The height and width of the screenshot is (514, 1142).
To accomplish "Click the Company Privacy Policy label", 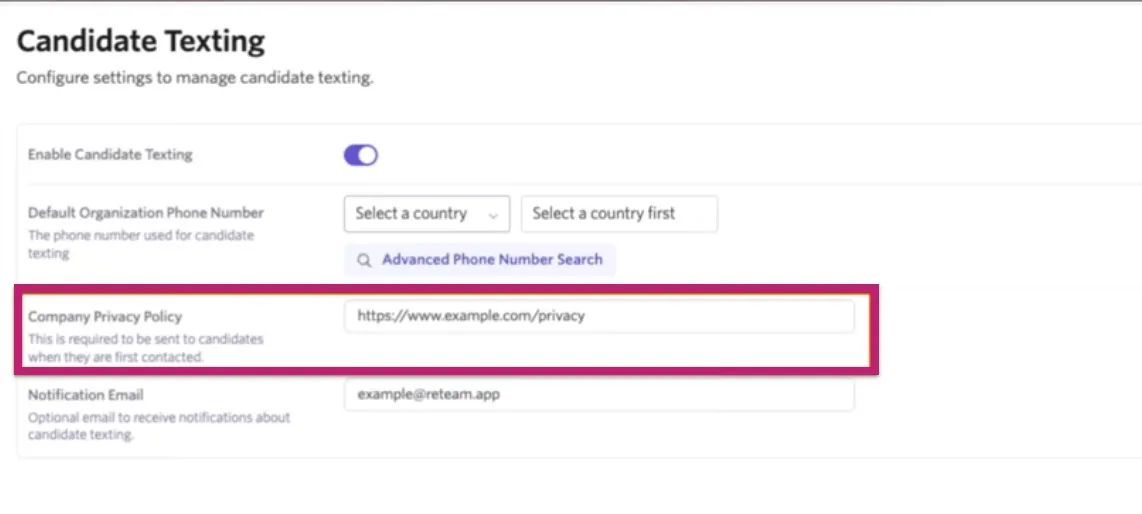I will [105, 317].
